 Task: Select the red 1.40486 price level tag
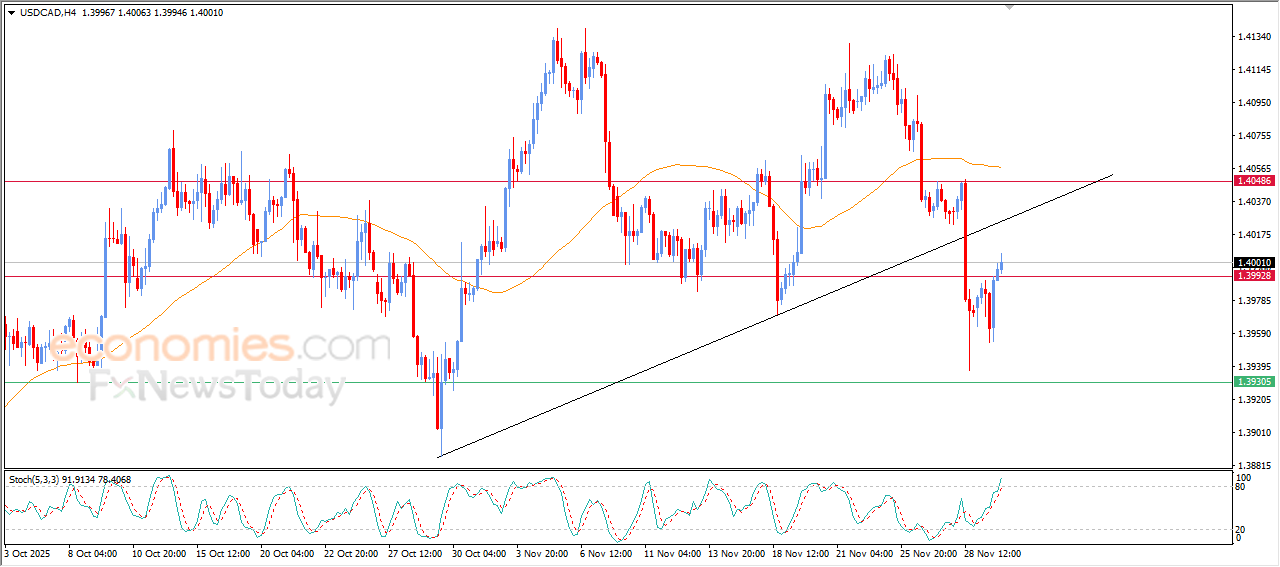point(1254,181)
